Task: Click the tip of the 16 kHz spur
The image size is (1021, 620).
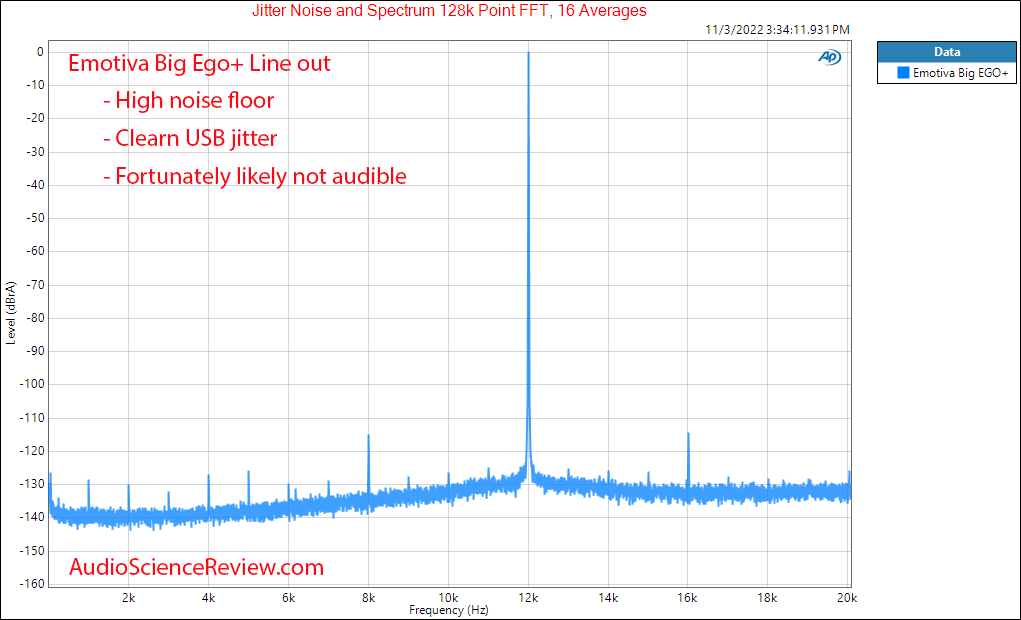Action: 688,433
